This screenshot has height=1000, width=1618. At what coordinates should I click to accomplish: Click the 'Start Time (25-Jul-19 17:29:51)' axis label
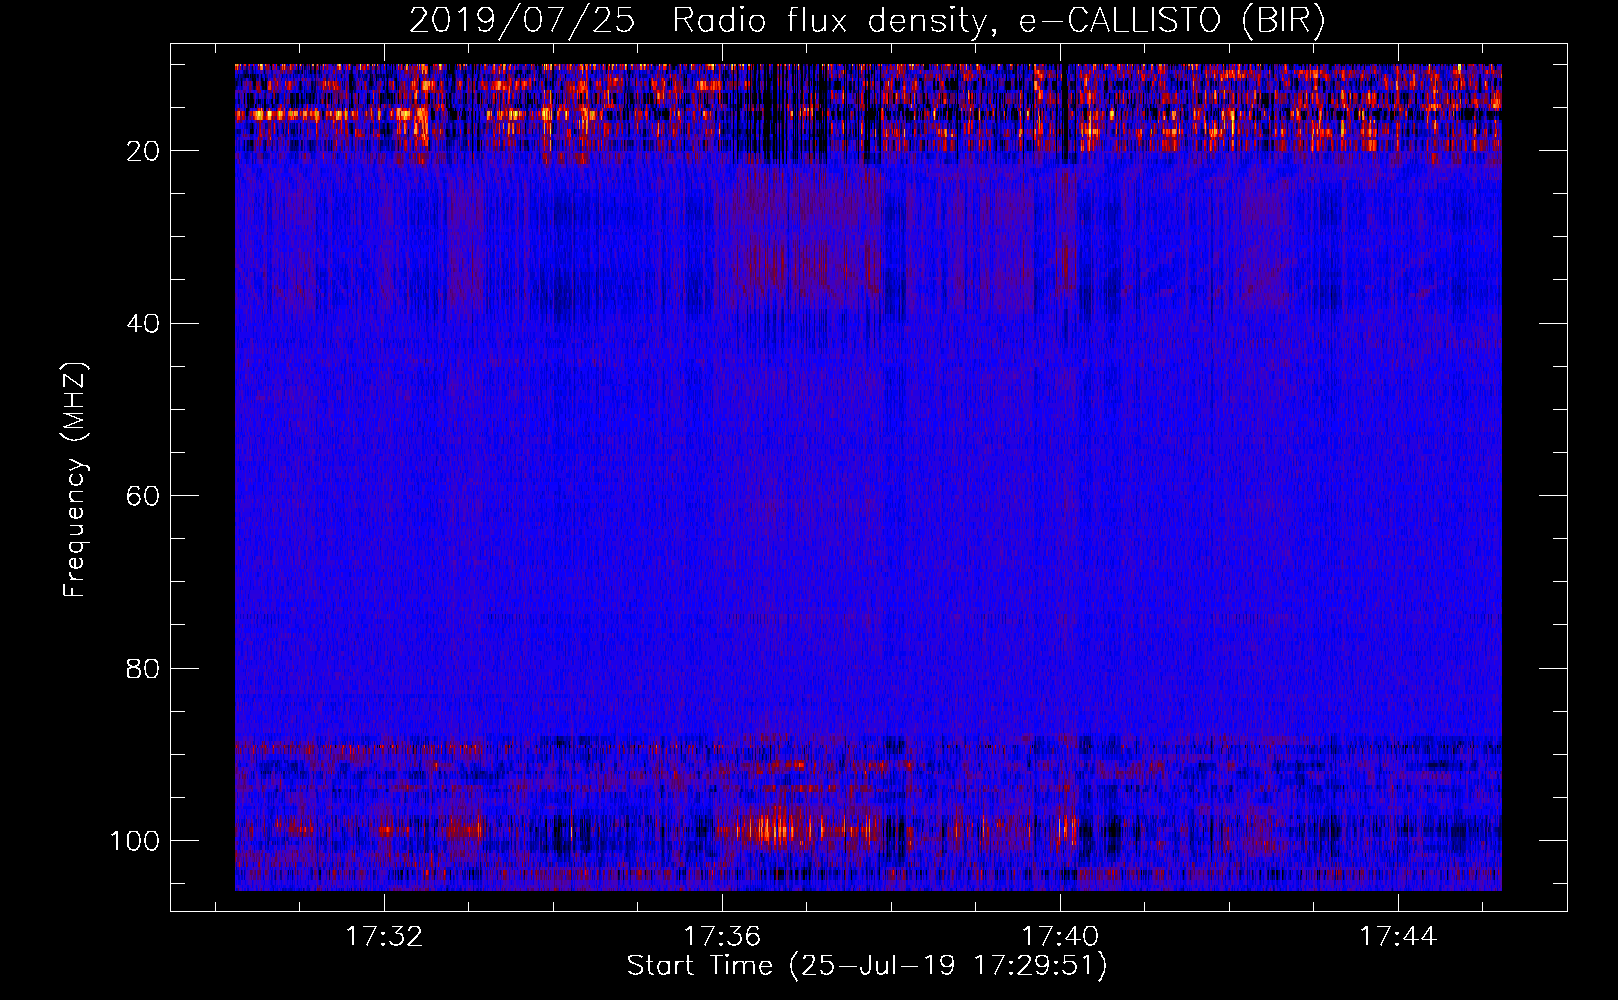coord(867,966)
